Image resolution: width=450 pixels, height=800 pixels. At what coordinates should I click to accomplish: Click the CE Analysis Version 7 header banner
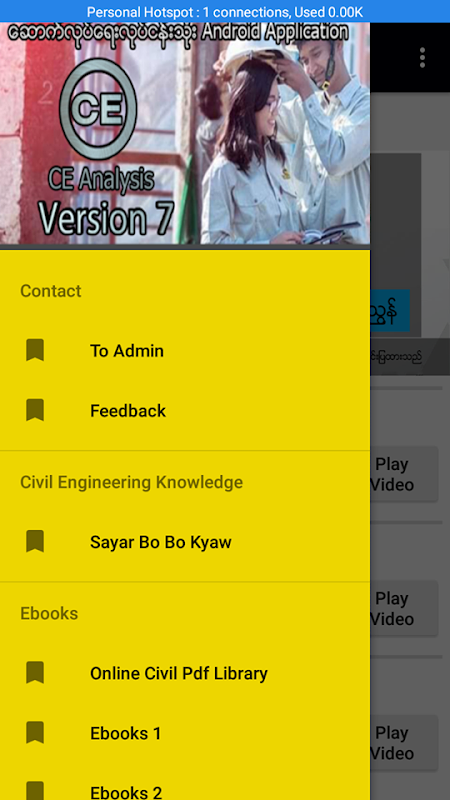pyautogui.click(x=185, y=133)
